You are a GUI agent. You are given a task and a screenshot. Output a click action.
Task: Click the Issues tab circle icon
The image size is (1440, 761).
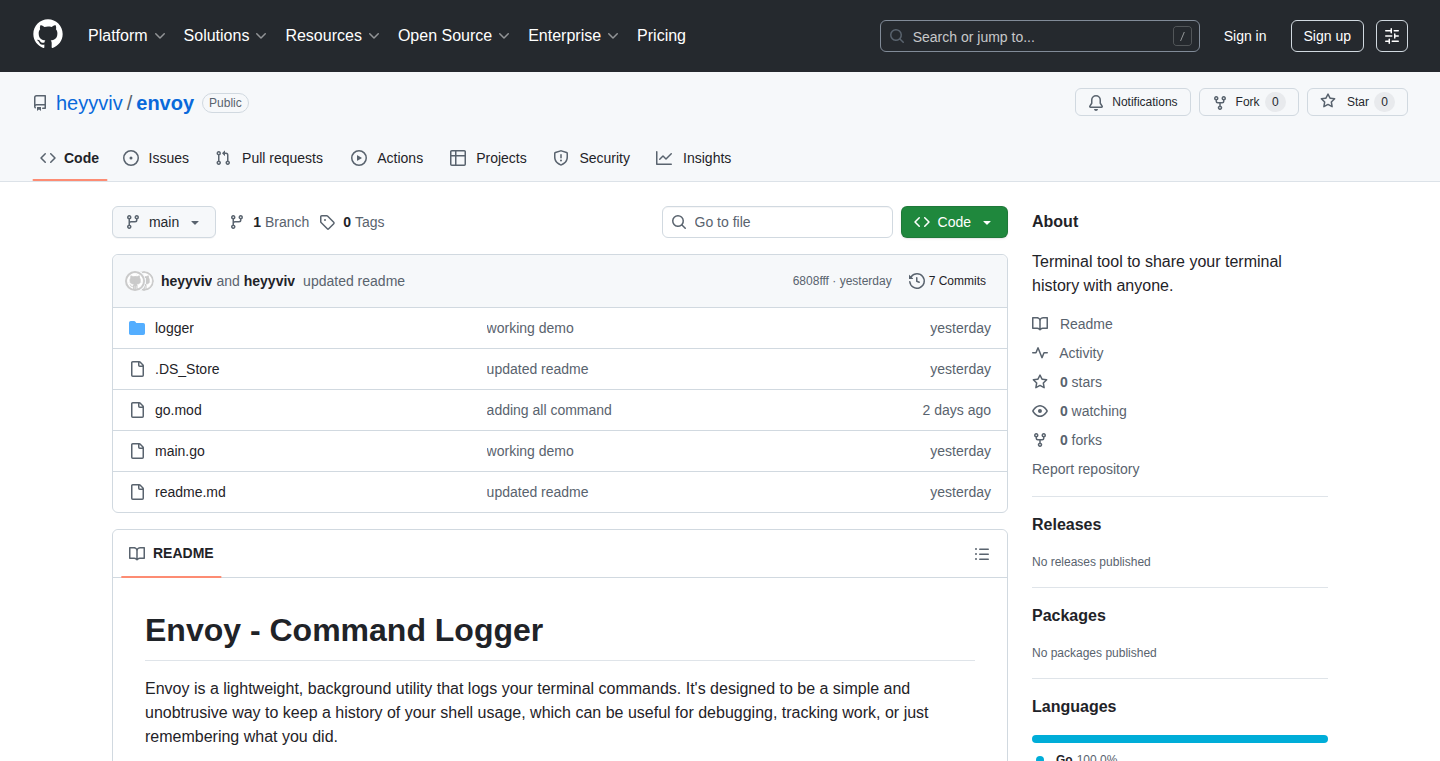click(x=131, y=158)
